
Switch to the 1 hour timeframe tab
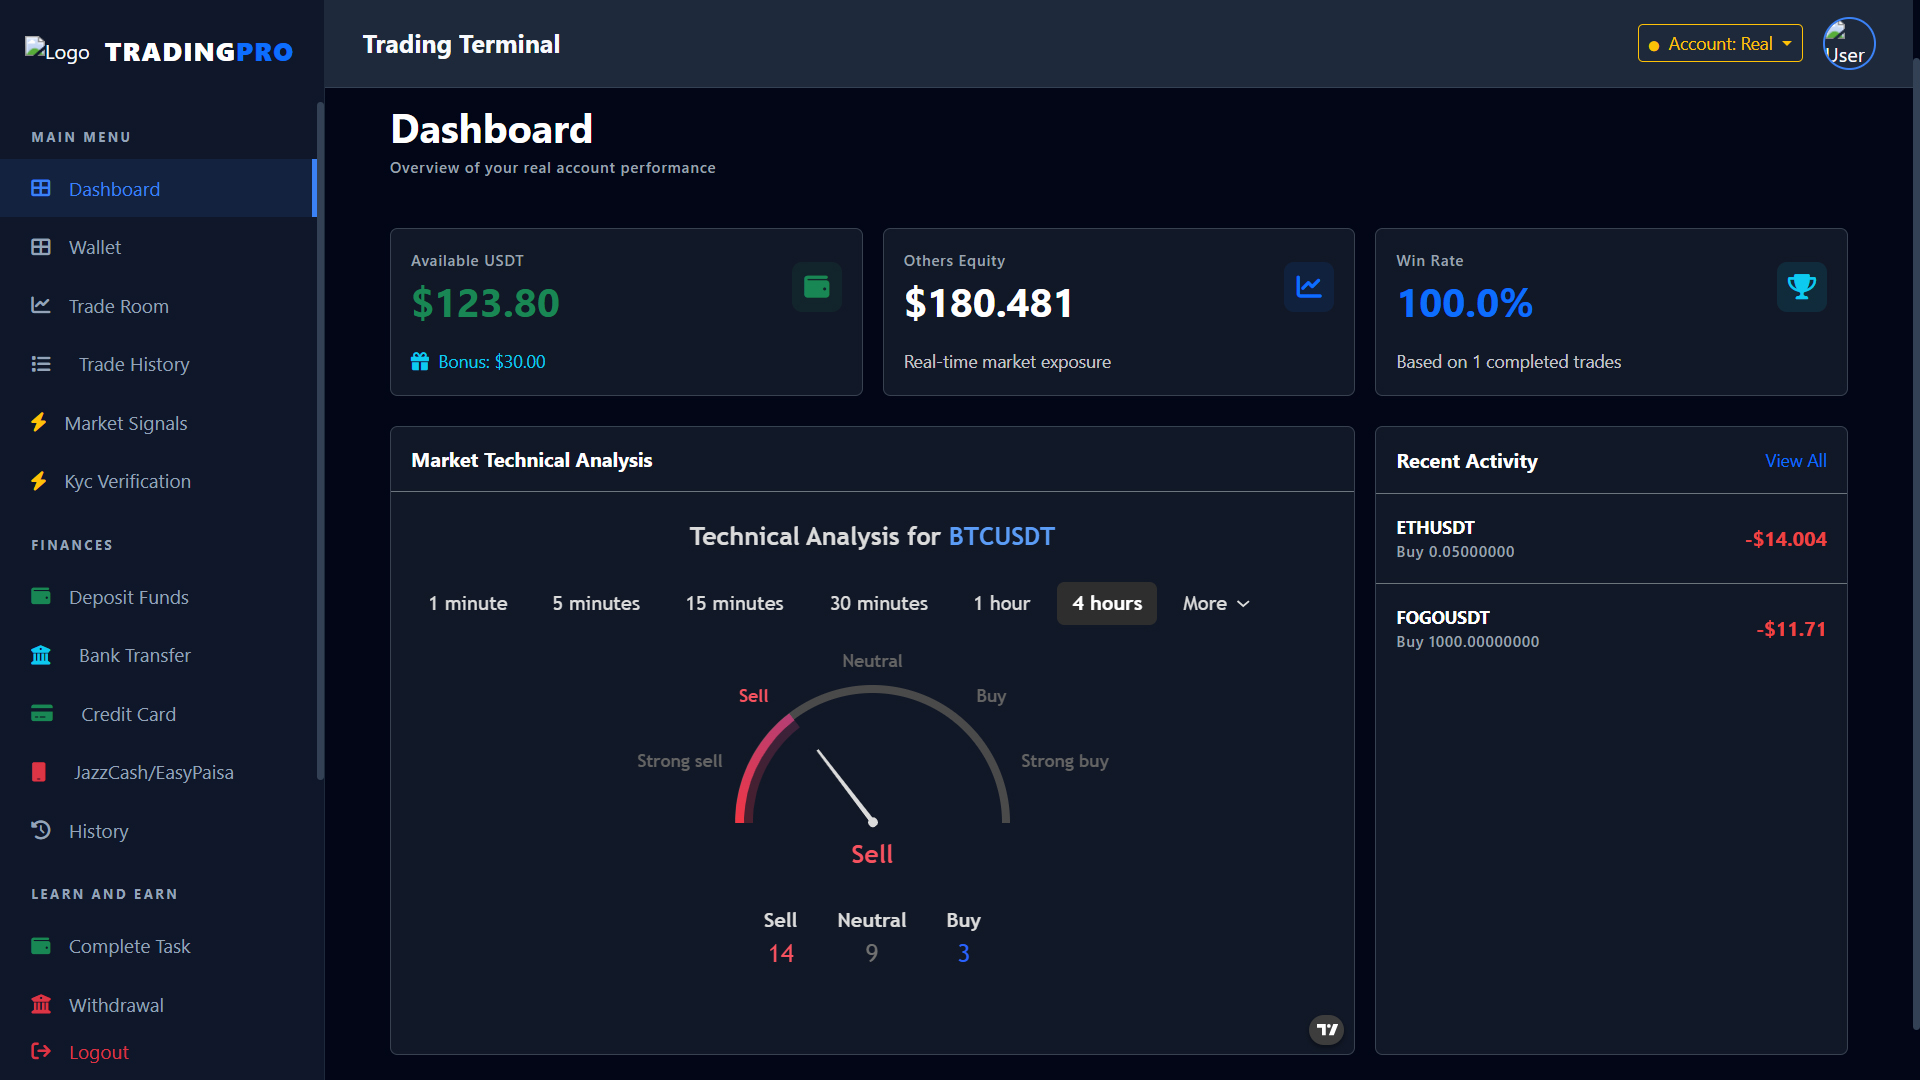pyautogui.click(x=1001, y=603)
